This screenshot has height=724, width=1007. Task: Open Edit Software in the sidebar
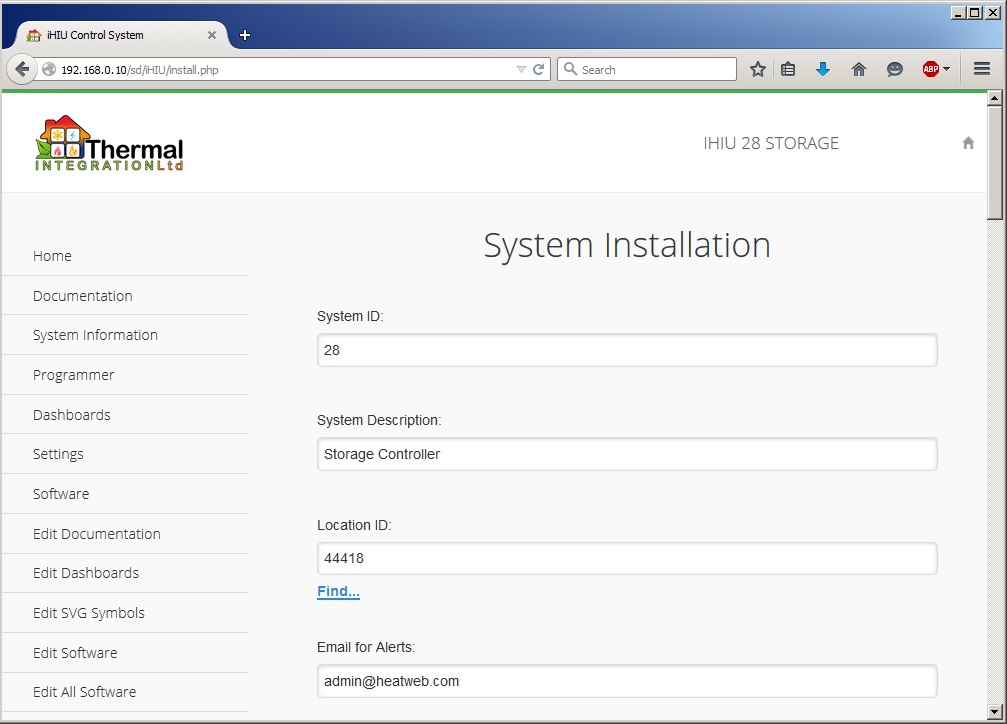75,653
